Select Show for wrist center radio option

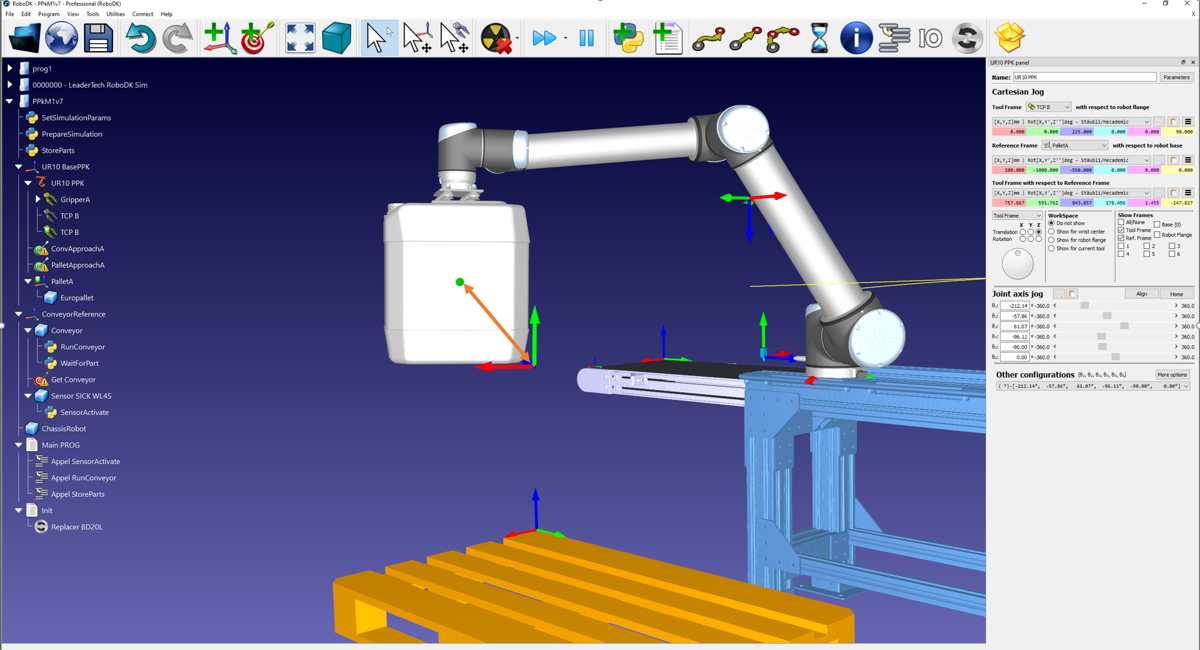[x=1051, y=232]
